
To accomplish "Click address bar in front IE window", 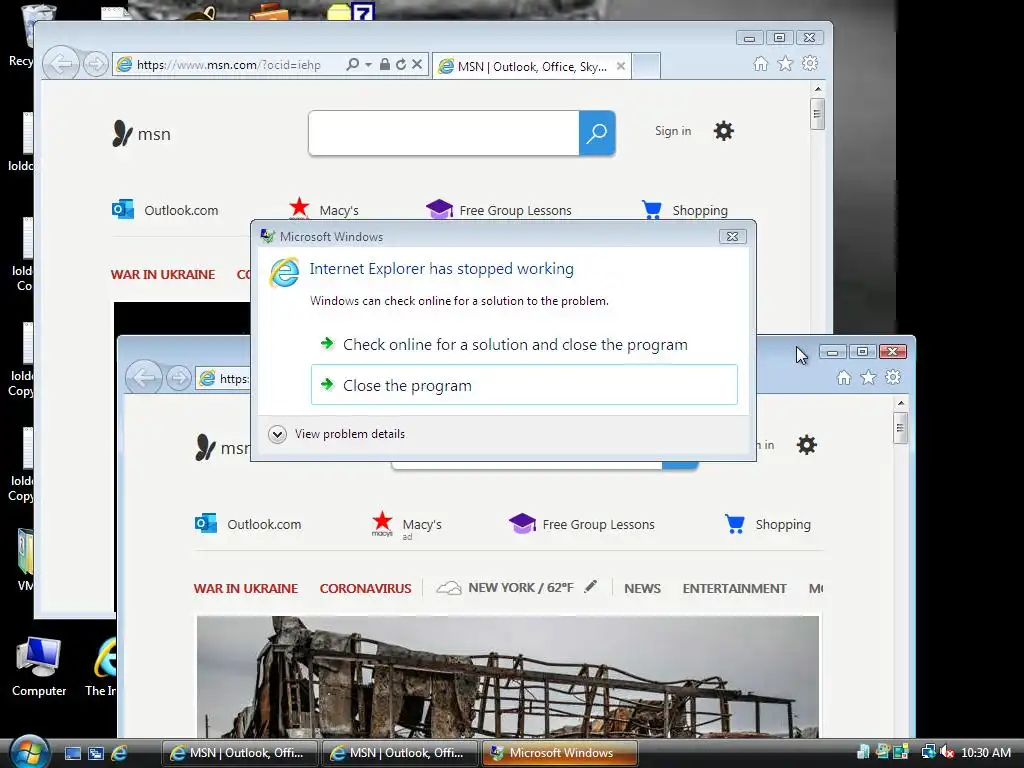I will tap(223, 379).
